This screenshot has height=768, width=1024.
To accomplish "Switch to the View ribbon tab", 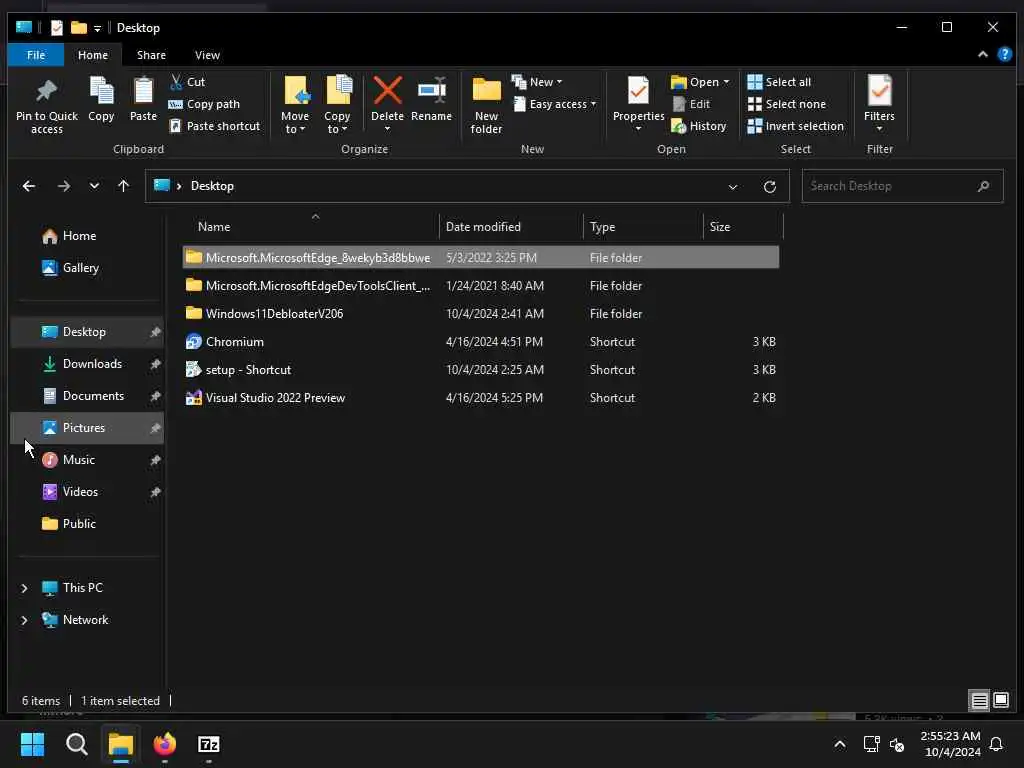I will pos(207,55).
